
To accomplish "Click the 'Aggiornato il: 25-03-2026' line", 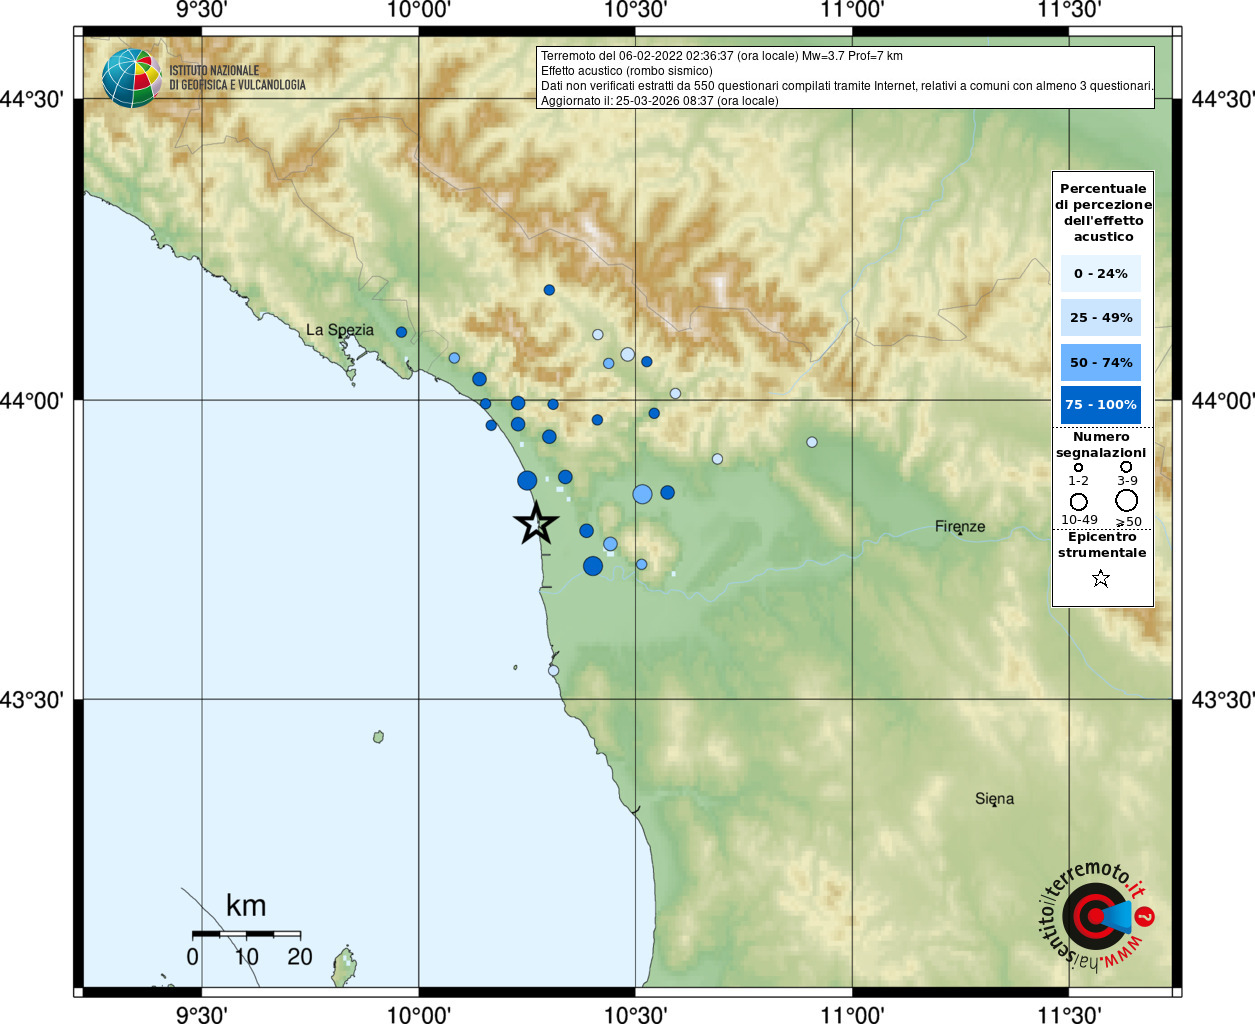I will 660,101.
